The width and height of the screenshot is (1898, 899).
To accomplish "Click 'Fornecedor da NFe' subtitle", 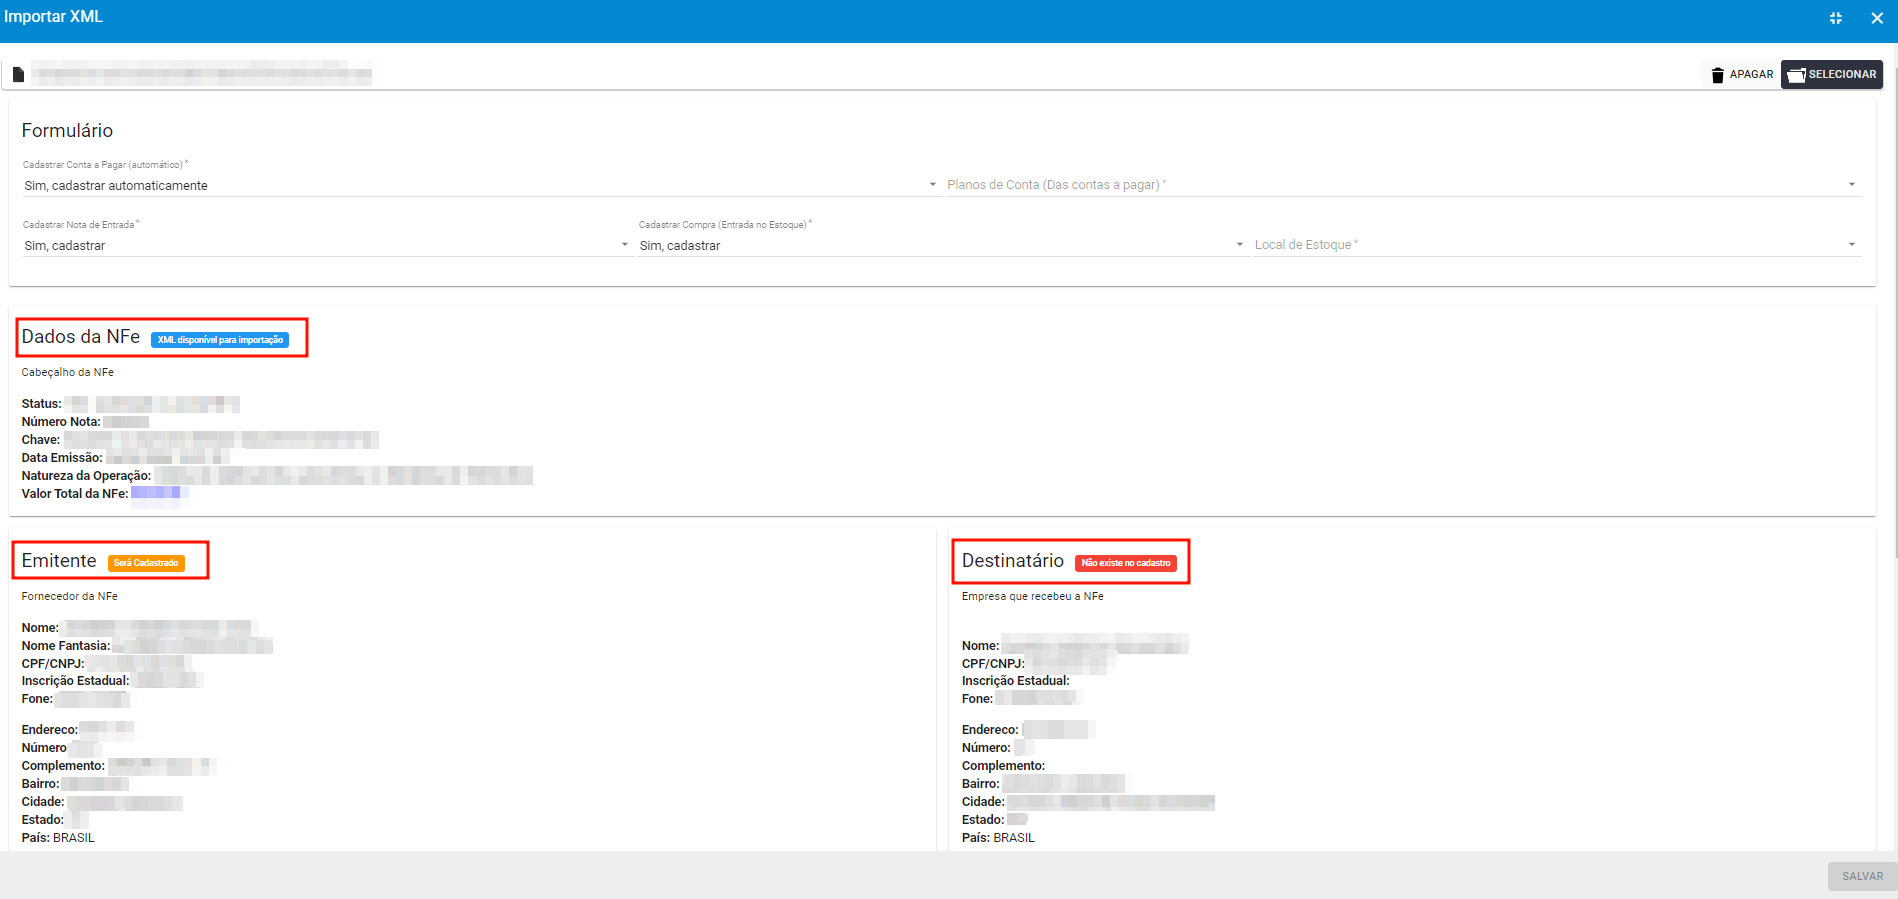I will click(70, 596).
